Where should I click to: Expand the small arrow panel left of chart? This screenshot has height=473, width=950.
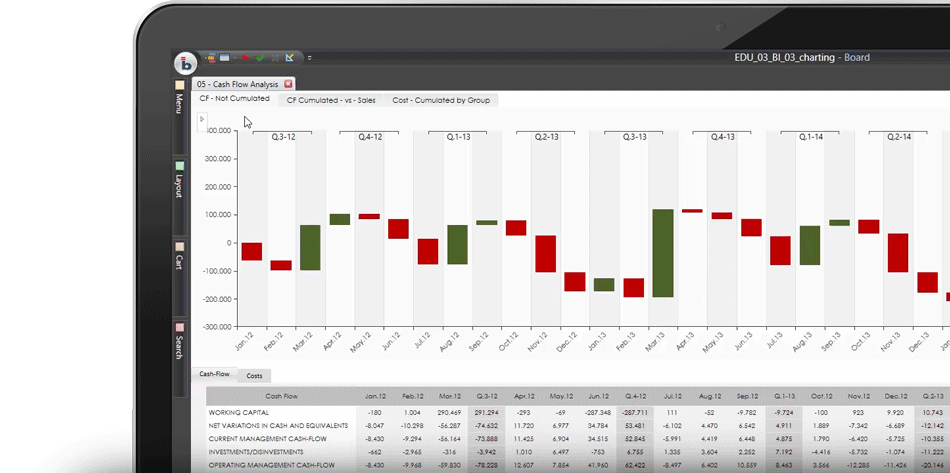point(201,119)
